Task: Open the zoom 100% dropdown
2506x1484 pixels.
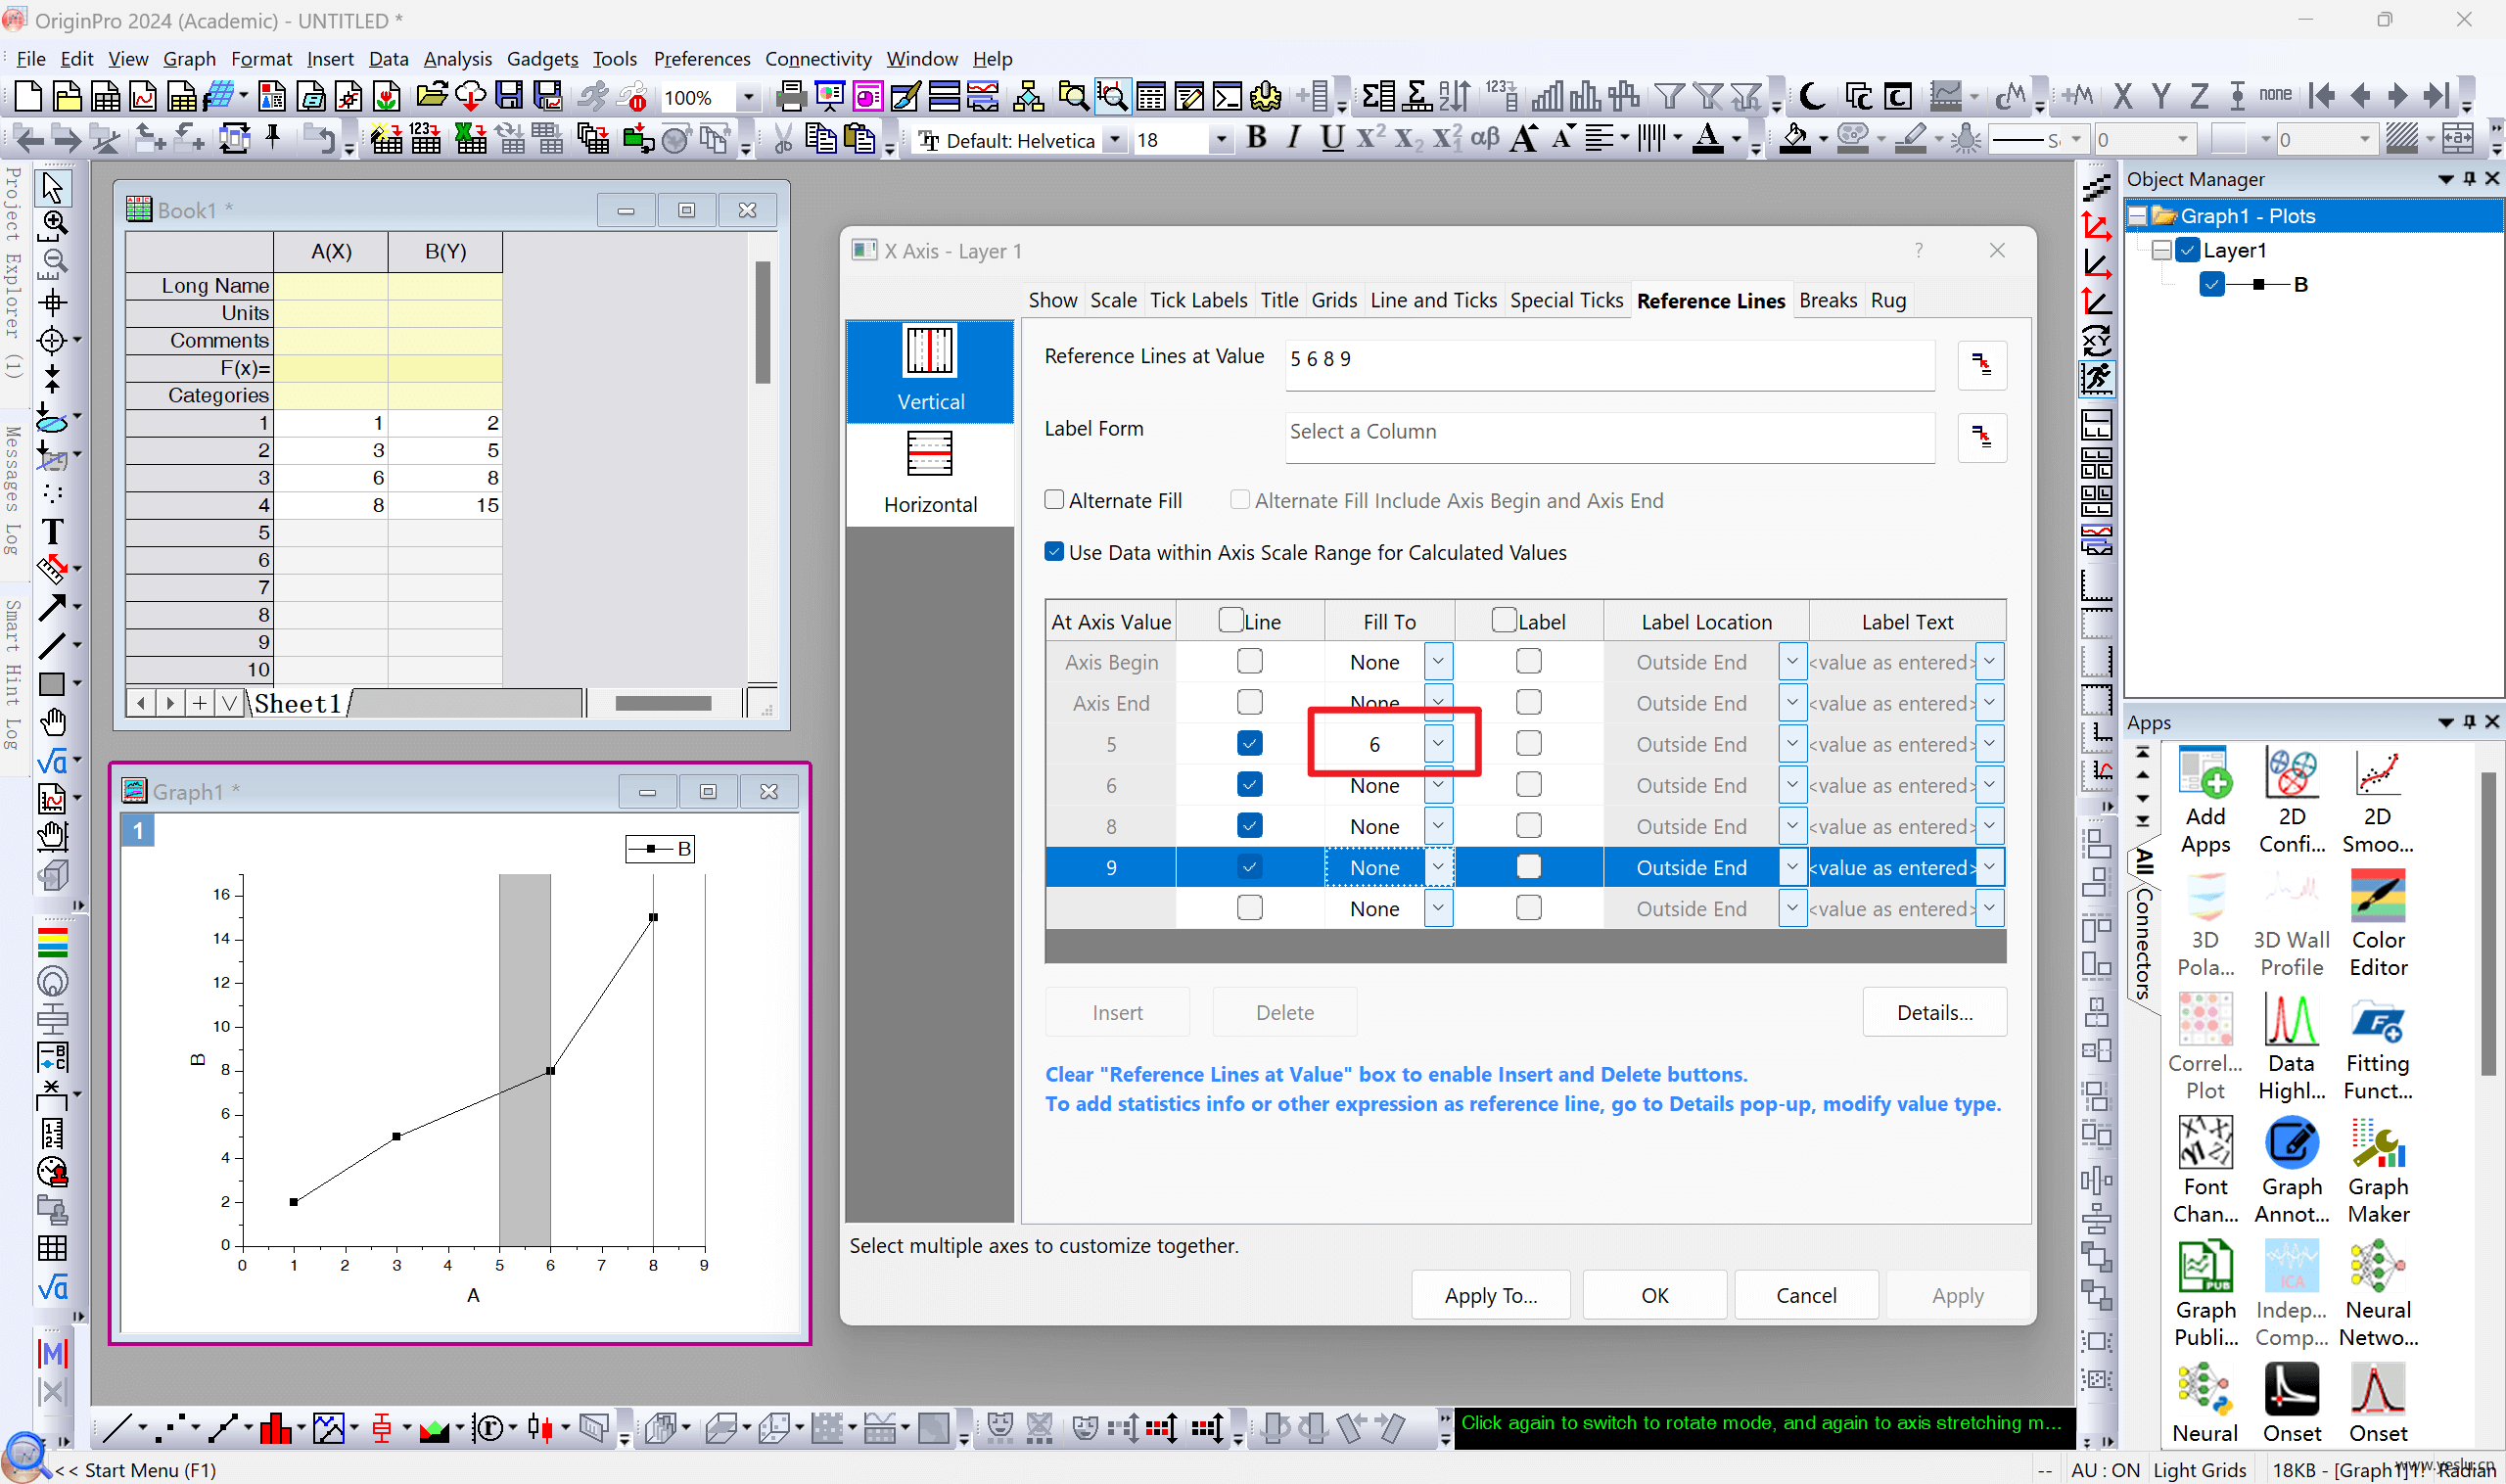Action: pos(747,97)
